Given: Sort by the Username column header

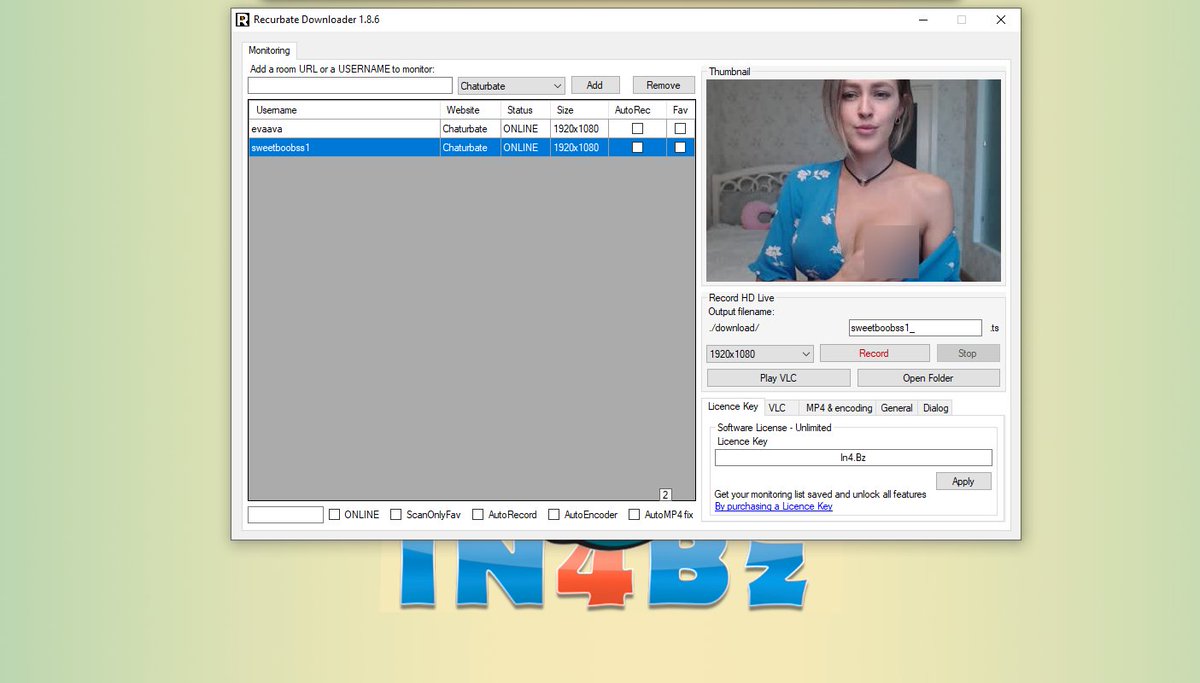Looking at the screenshot, I should tap(344, 110).
